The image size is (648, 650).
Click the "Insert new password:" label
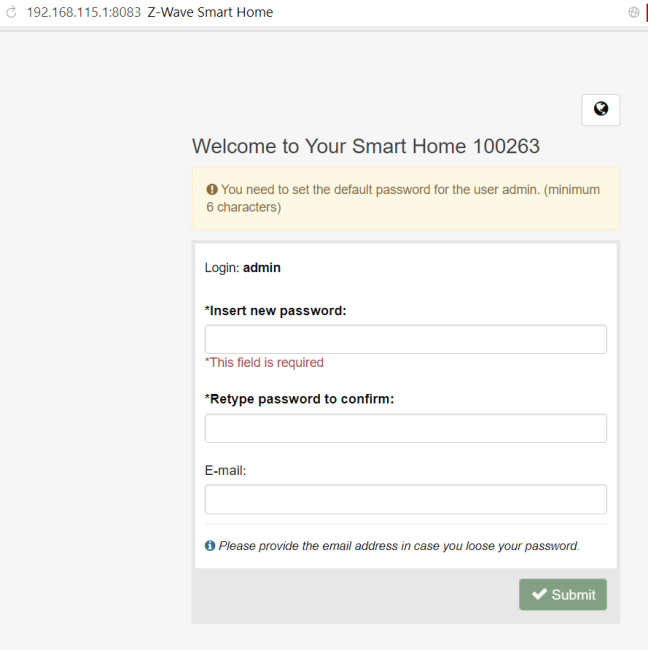(x=275, y=310)
